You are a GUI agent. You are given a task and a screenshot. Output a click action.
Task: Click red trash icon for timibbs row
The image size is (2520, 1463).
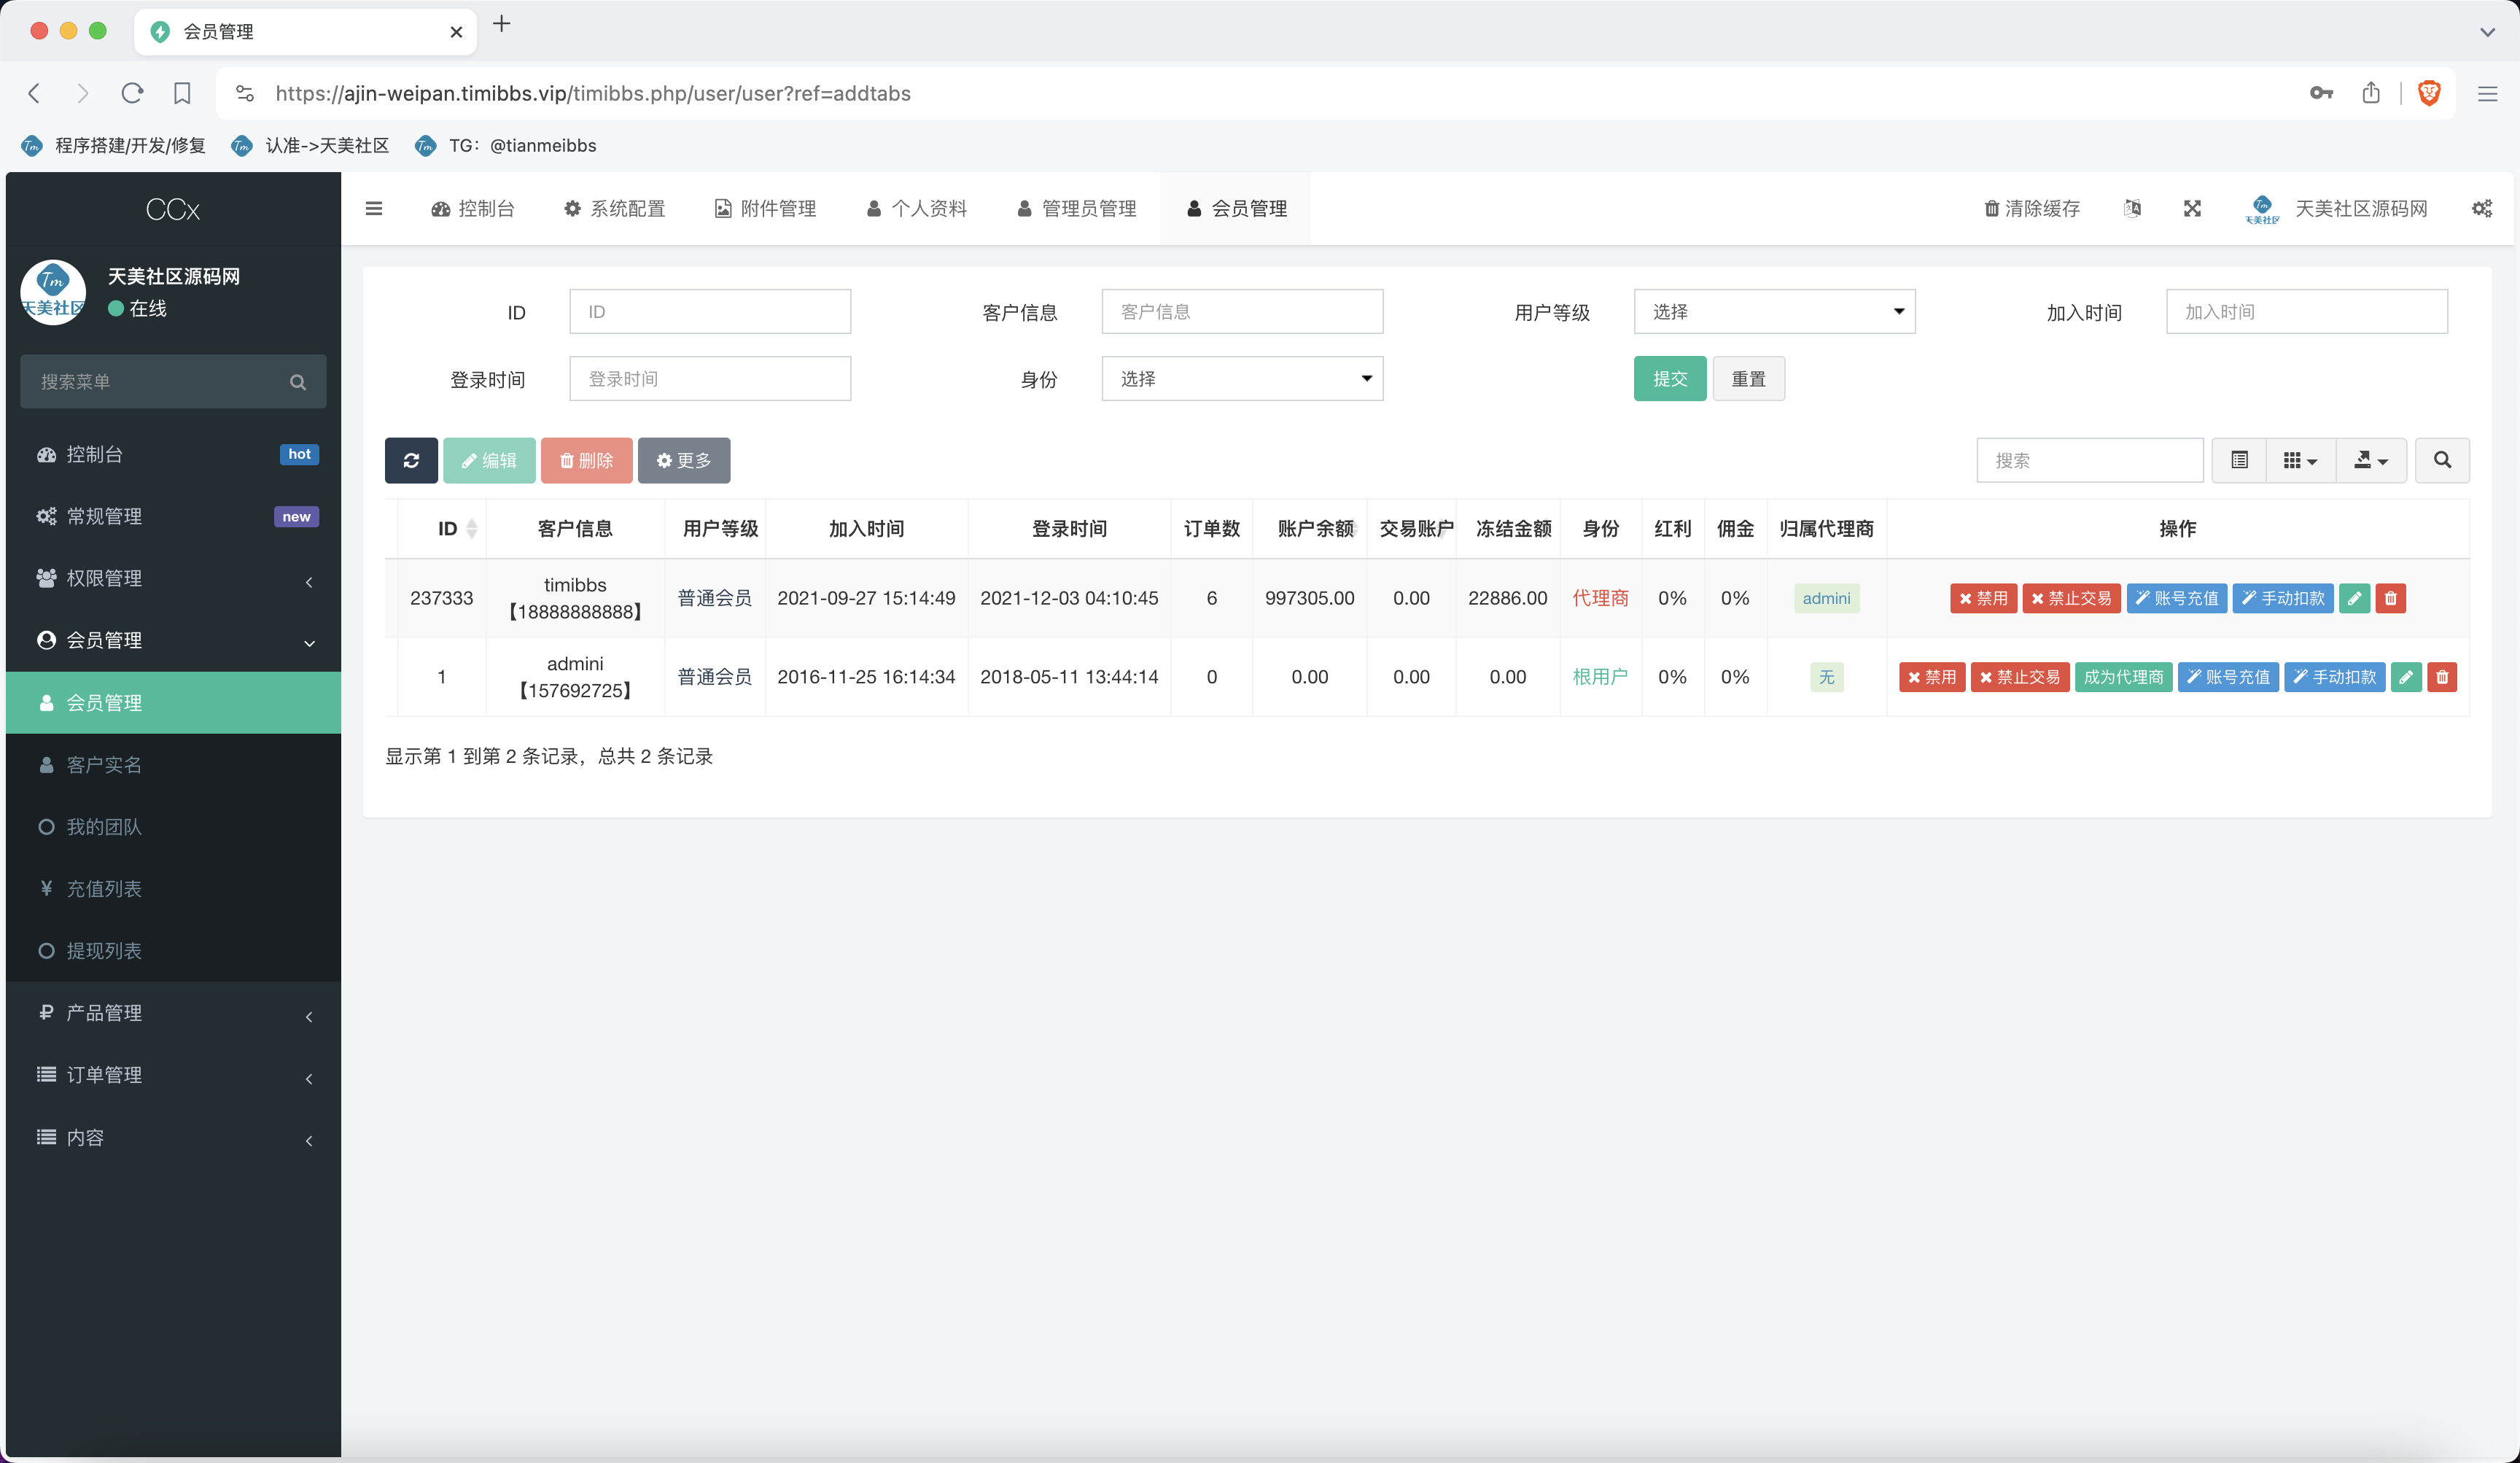click(x=2391, y=598)
